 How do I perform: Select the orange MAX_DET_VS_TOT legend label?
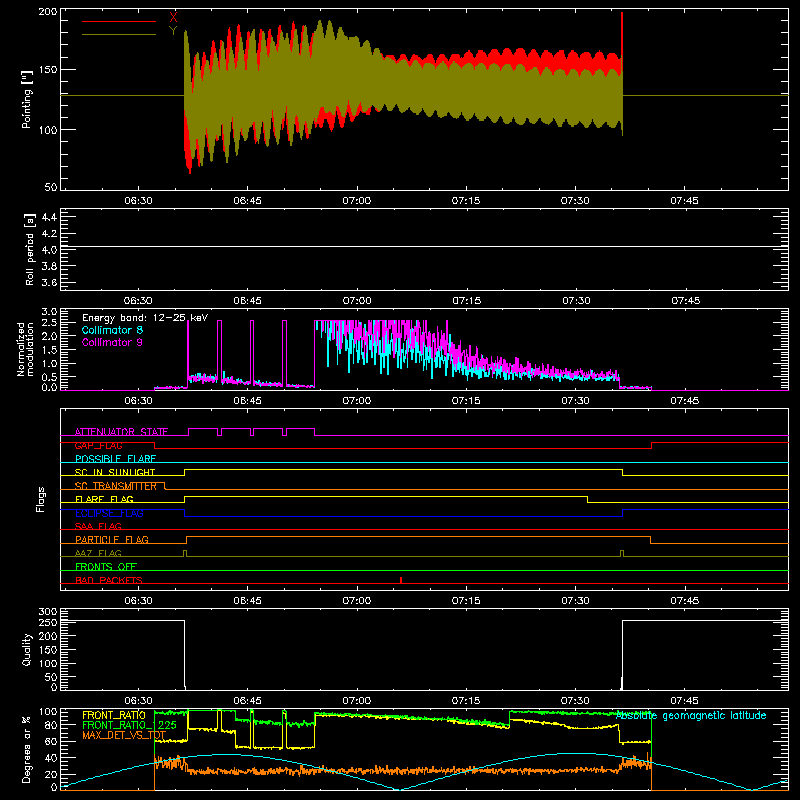tap(124, 735)
